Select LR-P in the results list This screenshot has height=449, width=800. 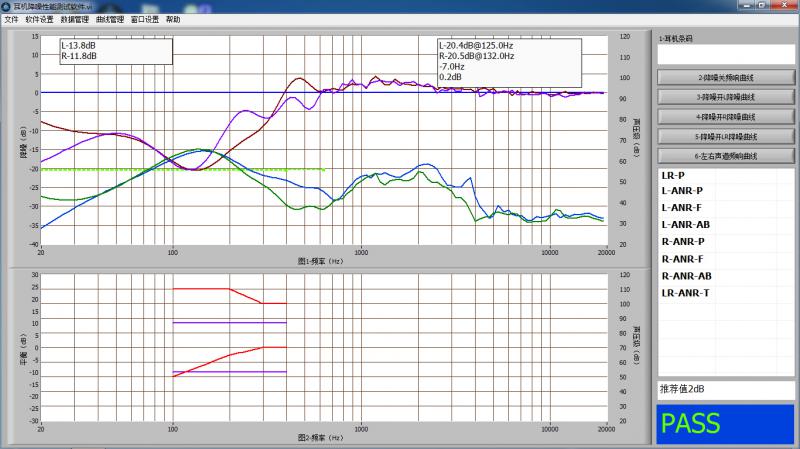click(x=674, y=175)
